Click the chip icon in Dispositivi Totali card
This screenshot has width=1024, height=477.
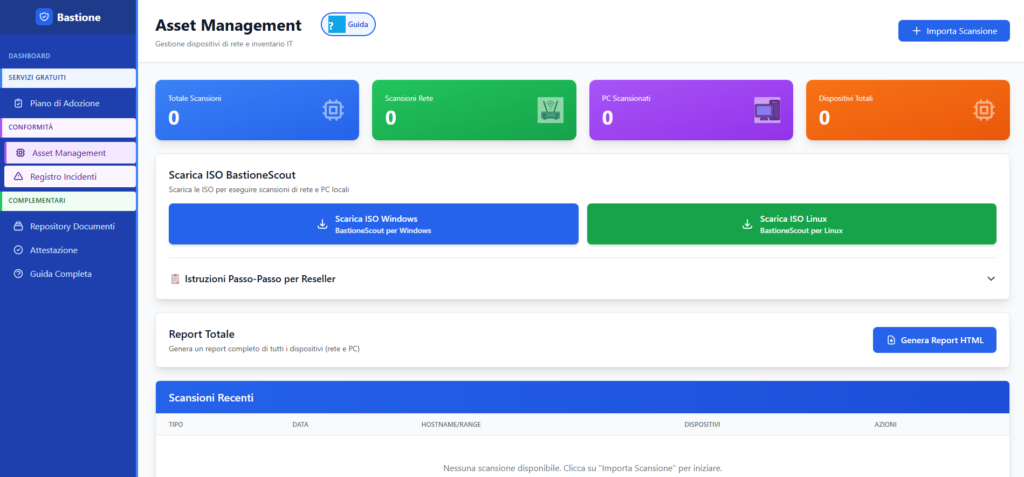tap(983, 110)
